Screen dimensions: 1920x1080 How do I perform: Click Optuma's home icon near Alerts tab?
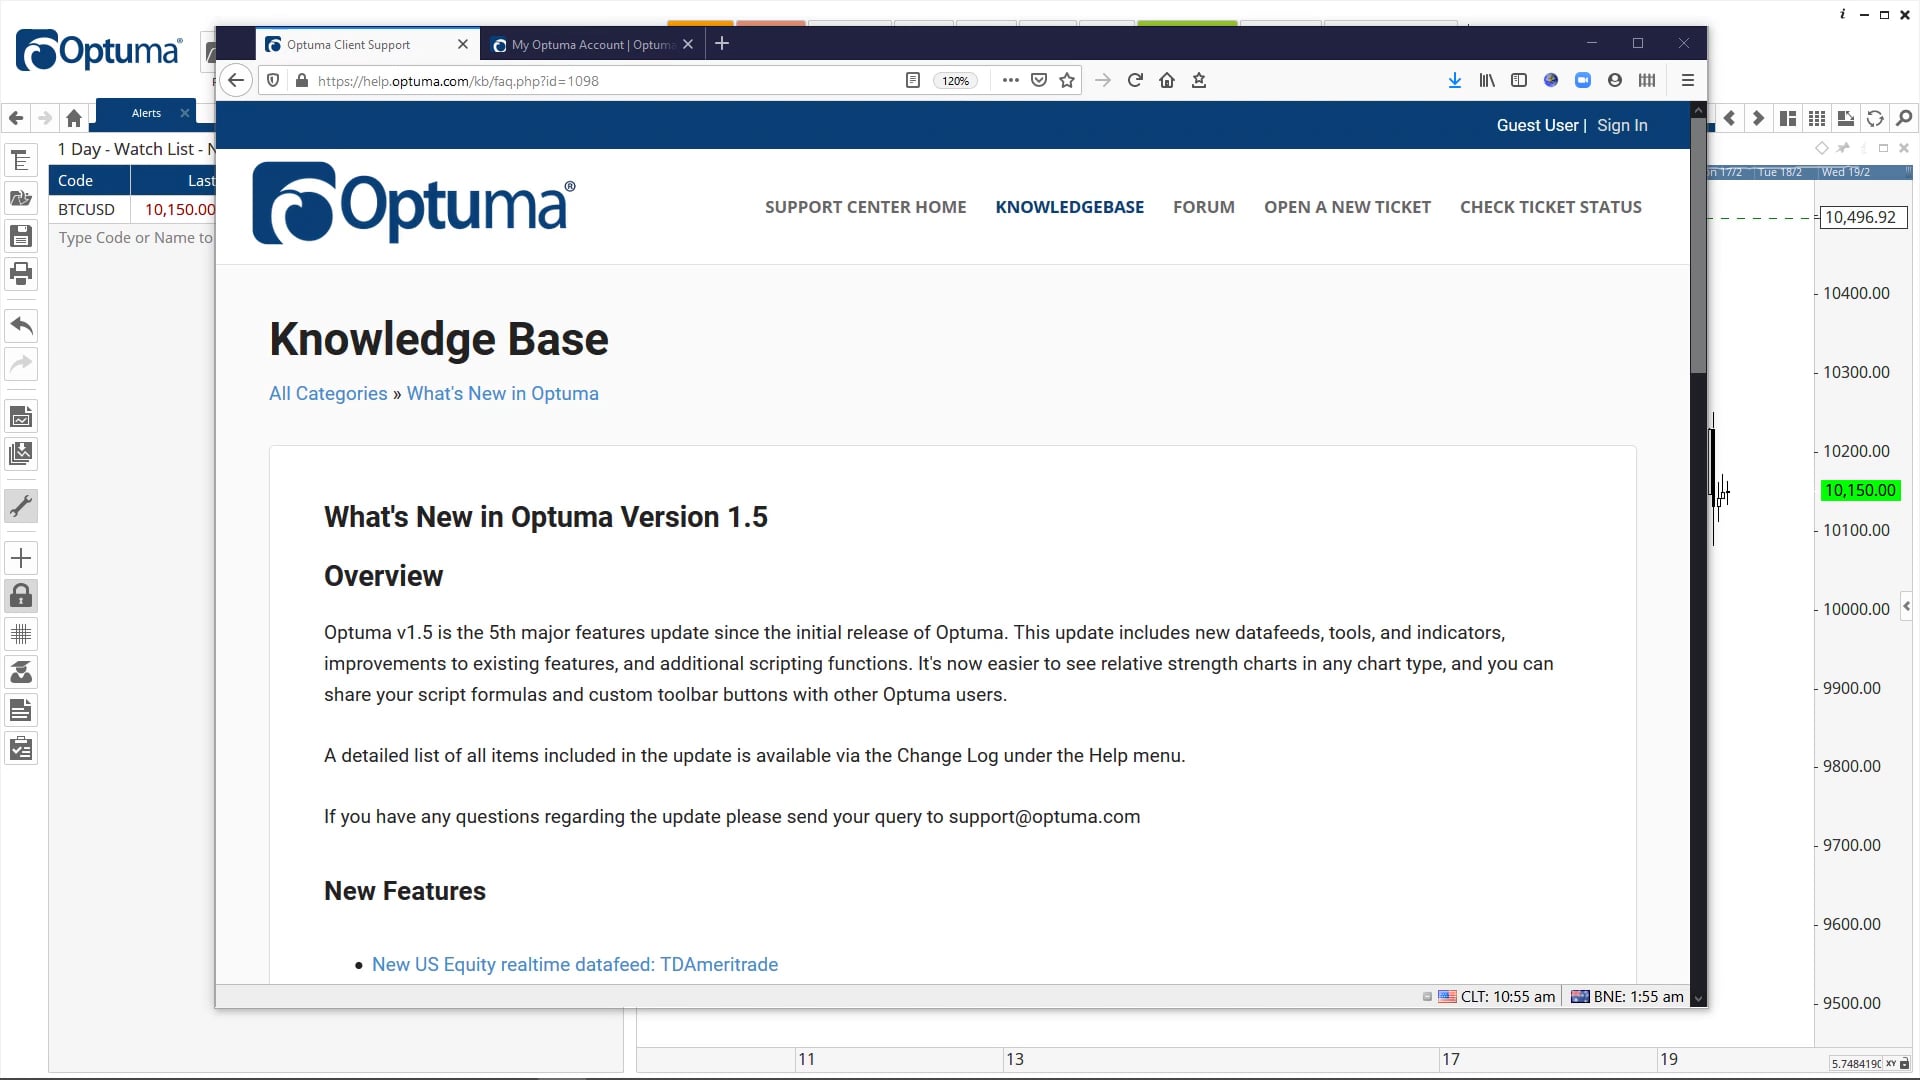click(x=73, y=118)
